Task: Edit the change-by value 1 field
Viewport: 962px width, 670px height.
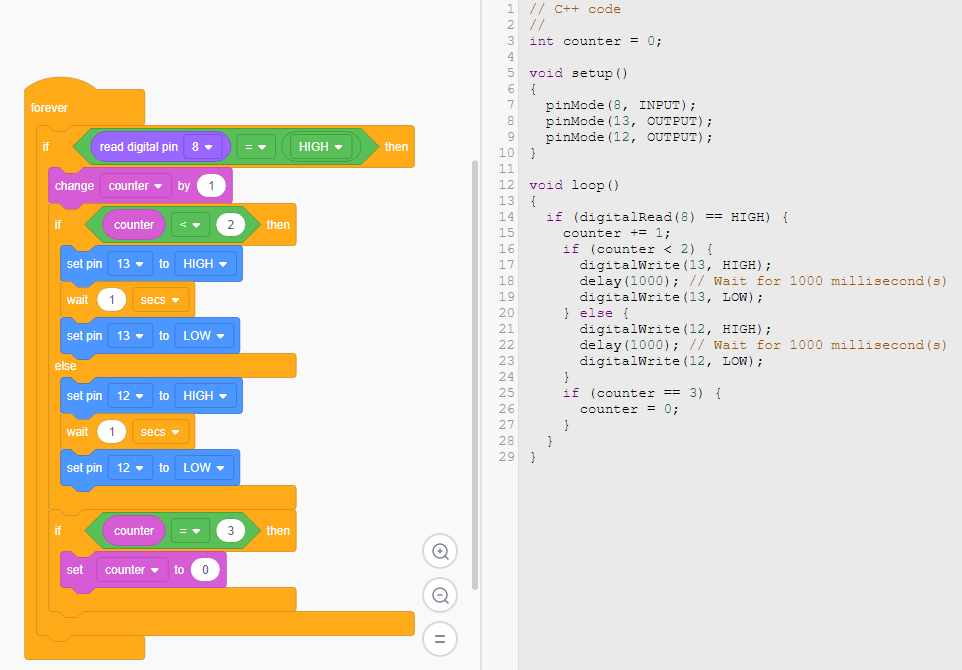Action: (x=212, y=186)
